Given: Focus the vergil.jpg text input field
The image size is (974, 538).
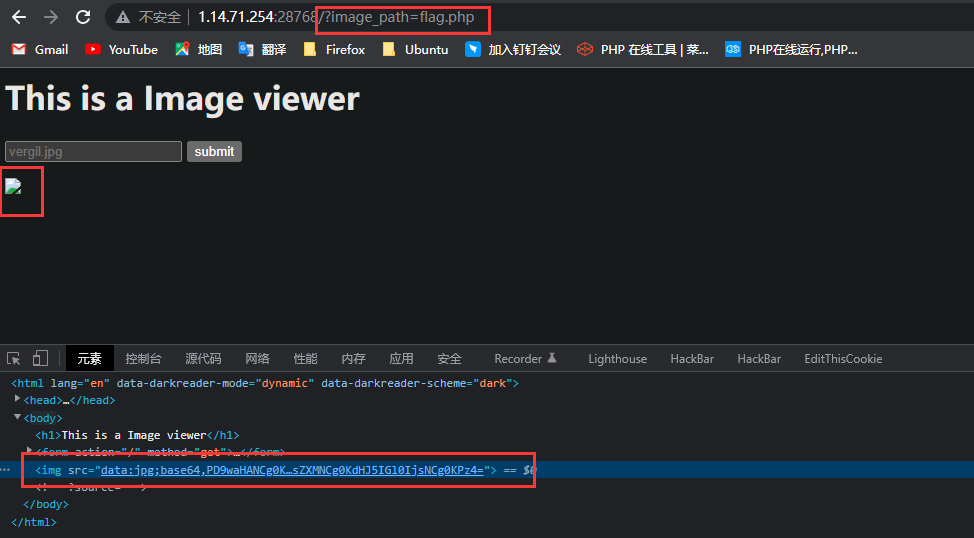Looking at the screenshot, I should tap(93, 151).
